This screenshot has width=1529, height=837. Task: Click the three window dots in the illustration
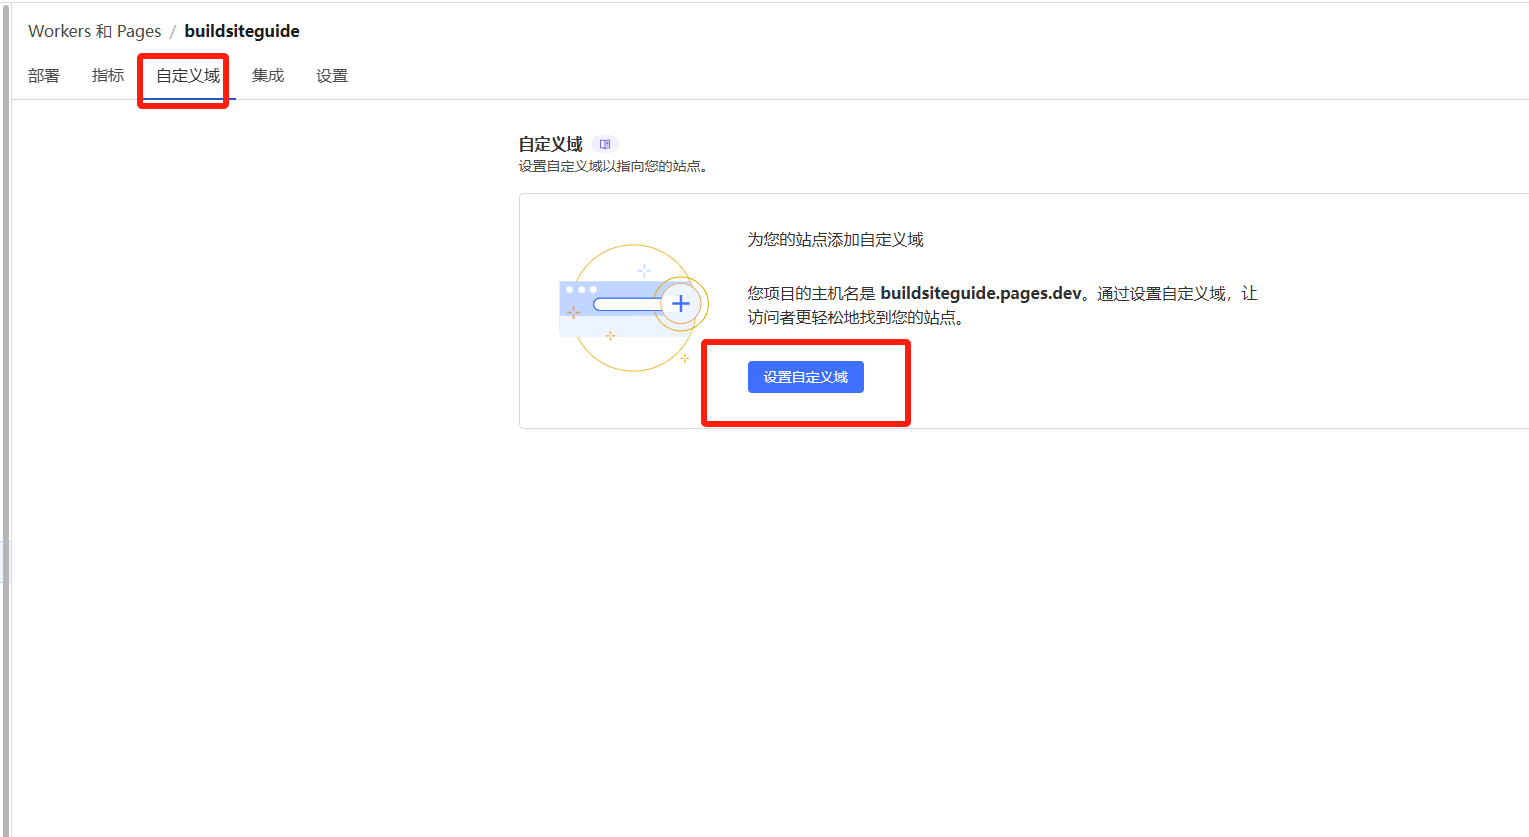click(581, 289)
